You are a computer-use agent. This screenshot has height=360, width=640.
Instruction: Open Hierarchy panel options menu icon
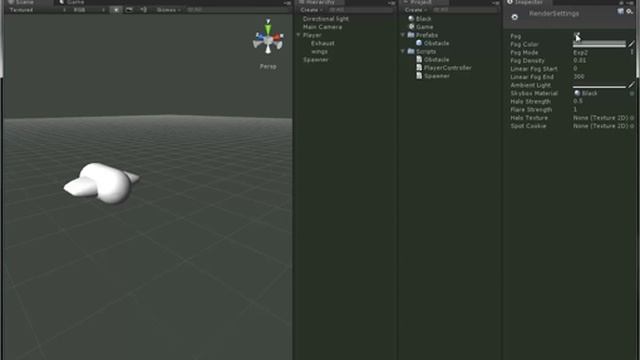click(391, 3)
